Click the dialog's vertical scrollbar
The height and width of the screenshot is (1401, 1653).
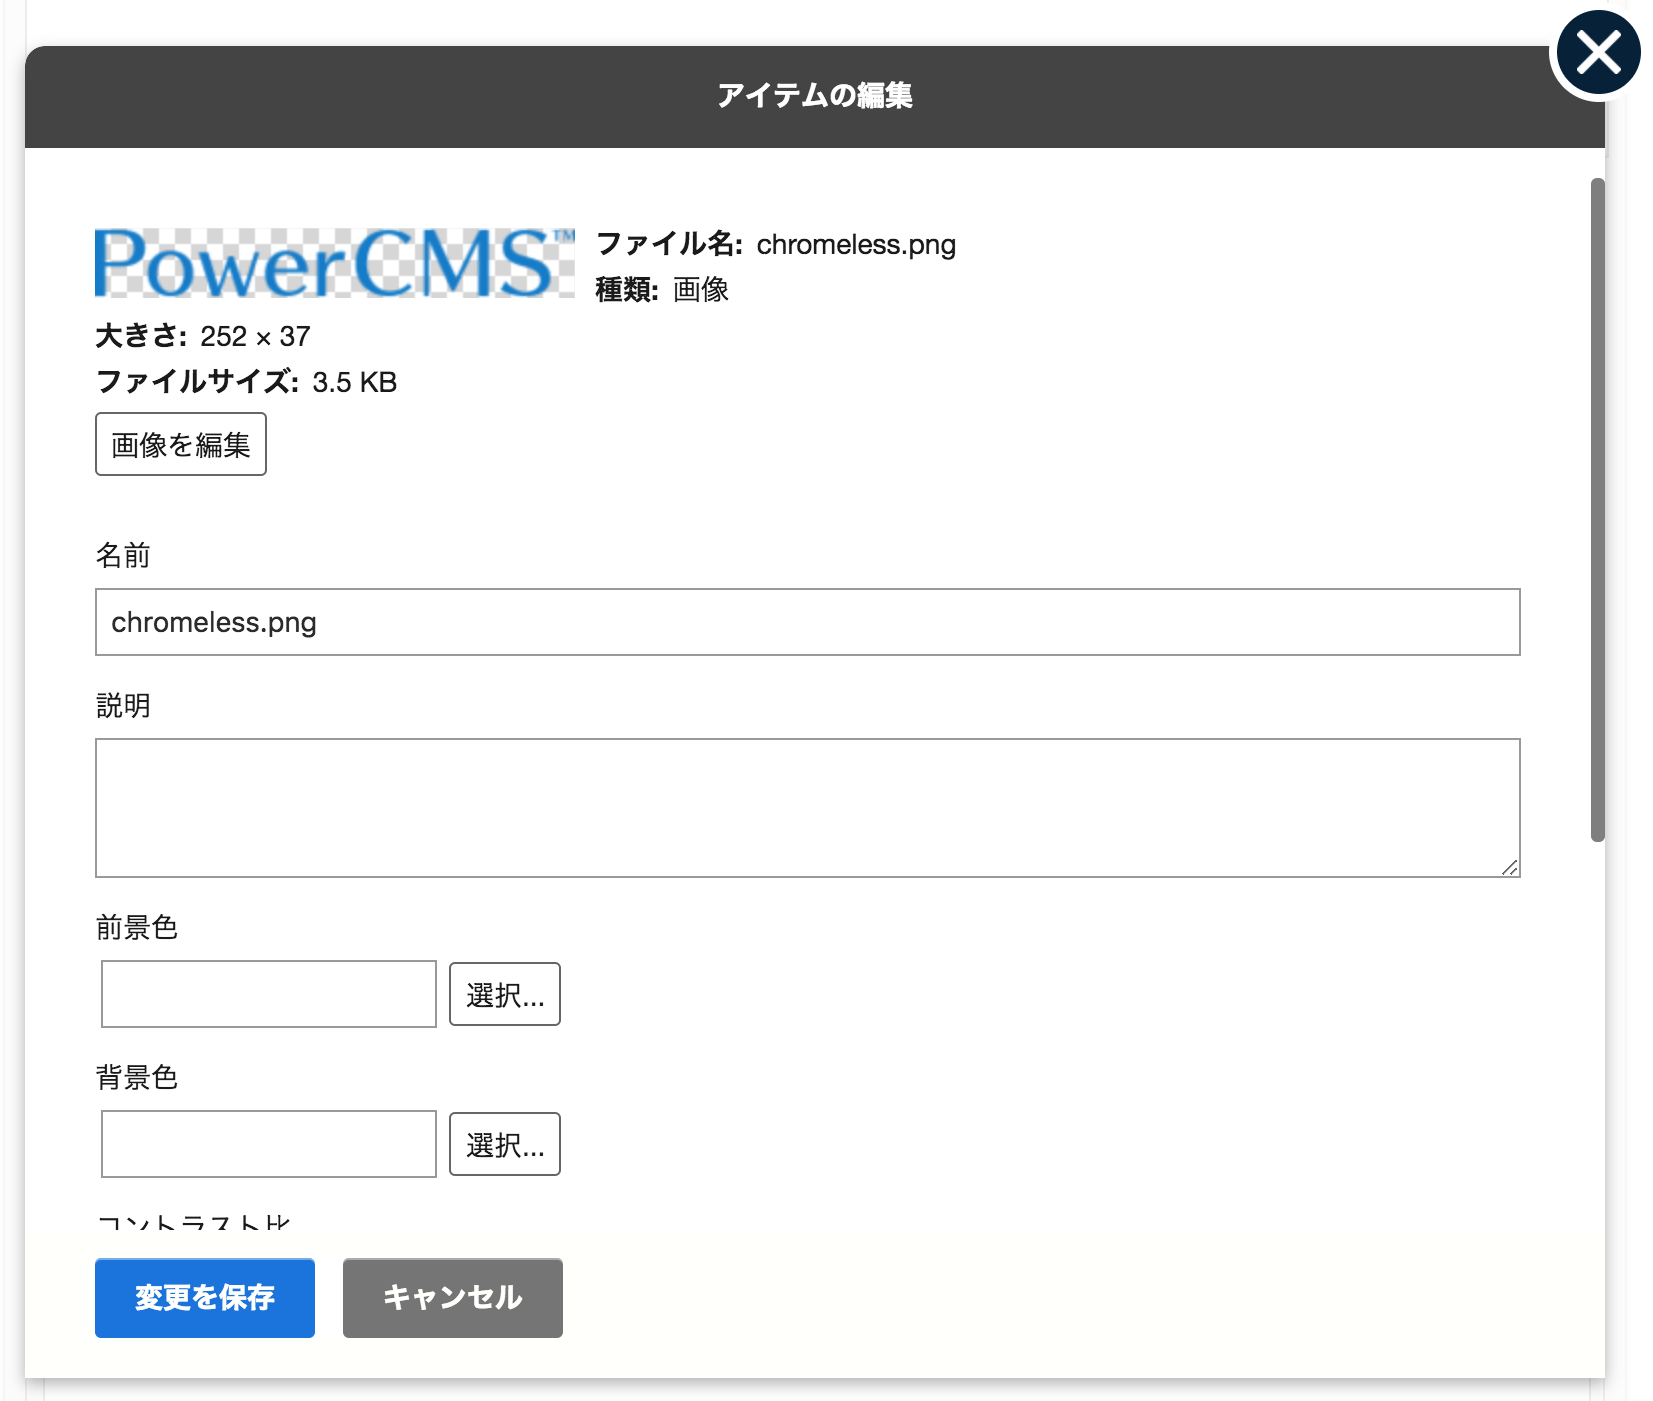(x=1598, y=510)
